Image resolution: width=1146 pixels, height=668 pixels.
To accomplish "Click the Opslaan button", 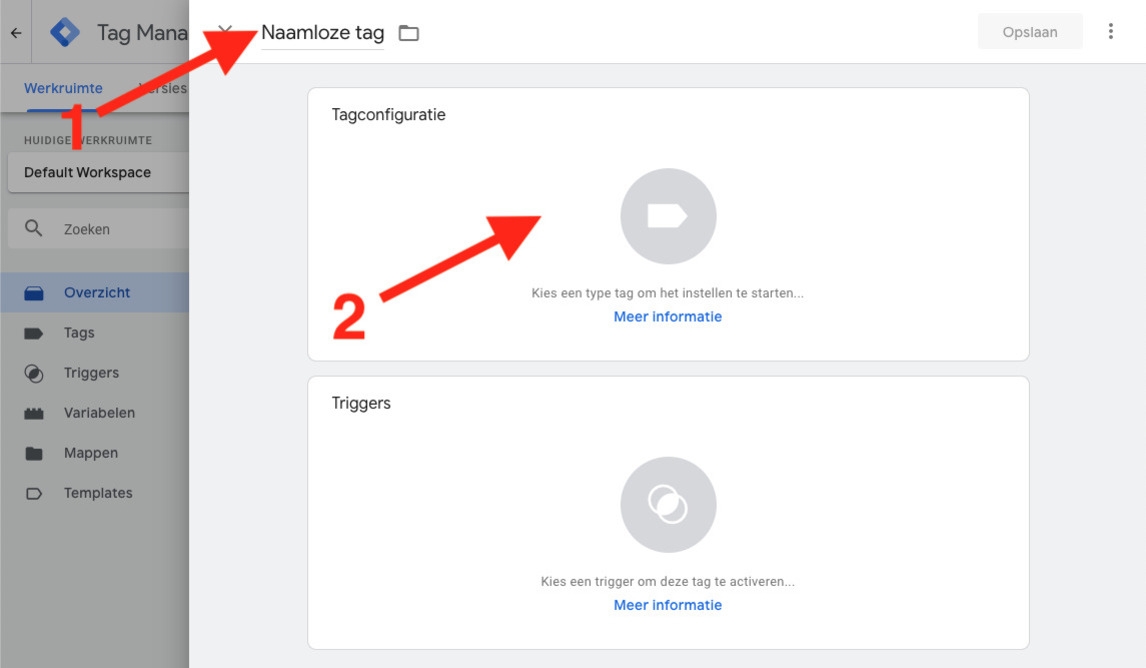I will [x=1030, y=31].
